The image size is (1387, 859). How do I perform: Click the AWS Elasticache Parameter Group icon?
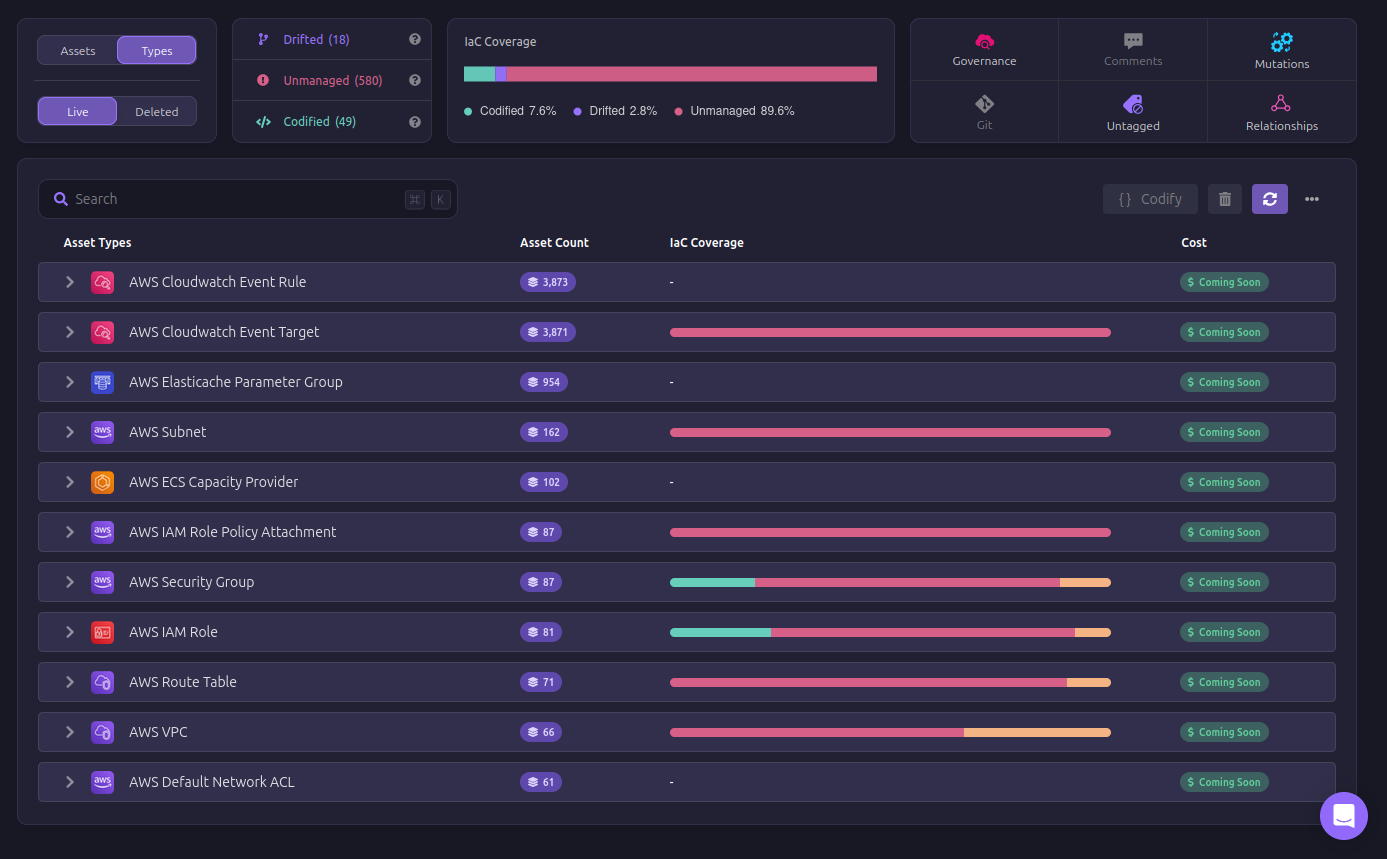pyautogui.click(x=102, y=382)
